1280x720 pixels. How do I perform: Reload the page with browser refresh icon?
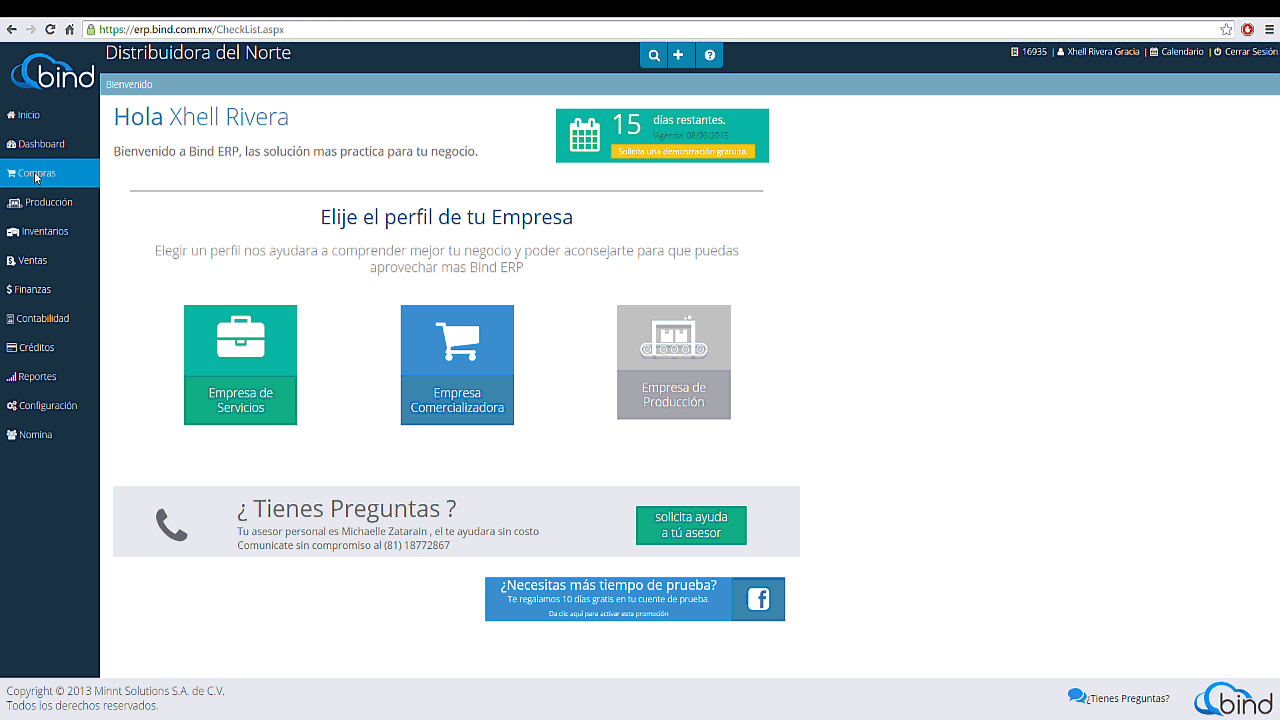click(50, 29)
